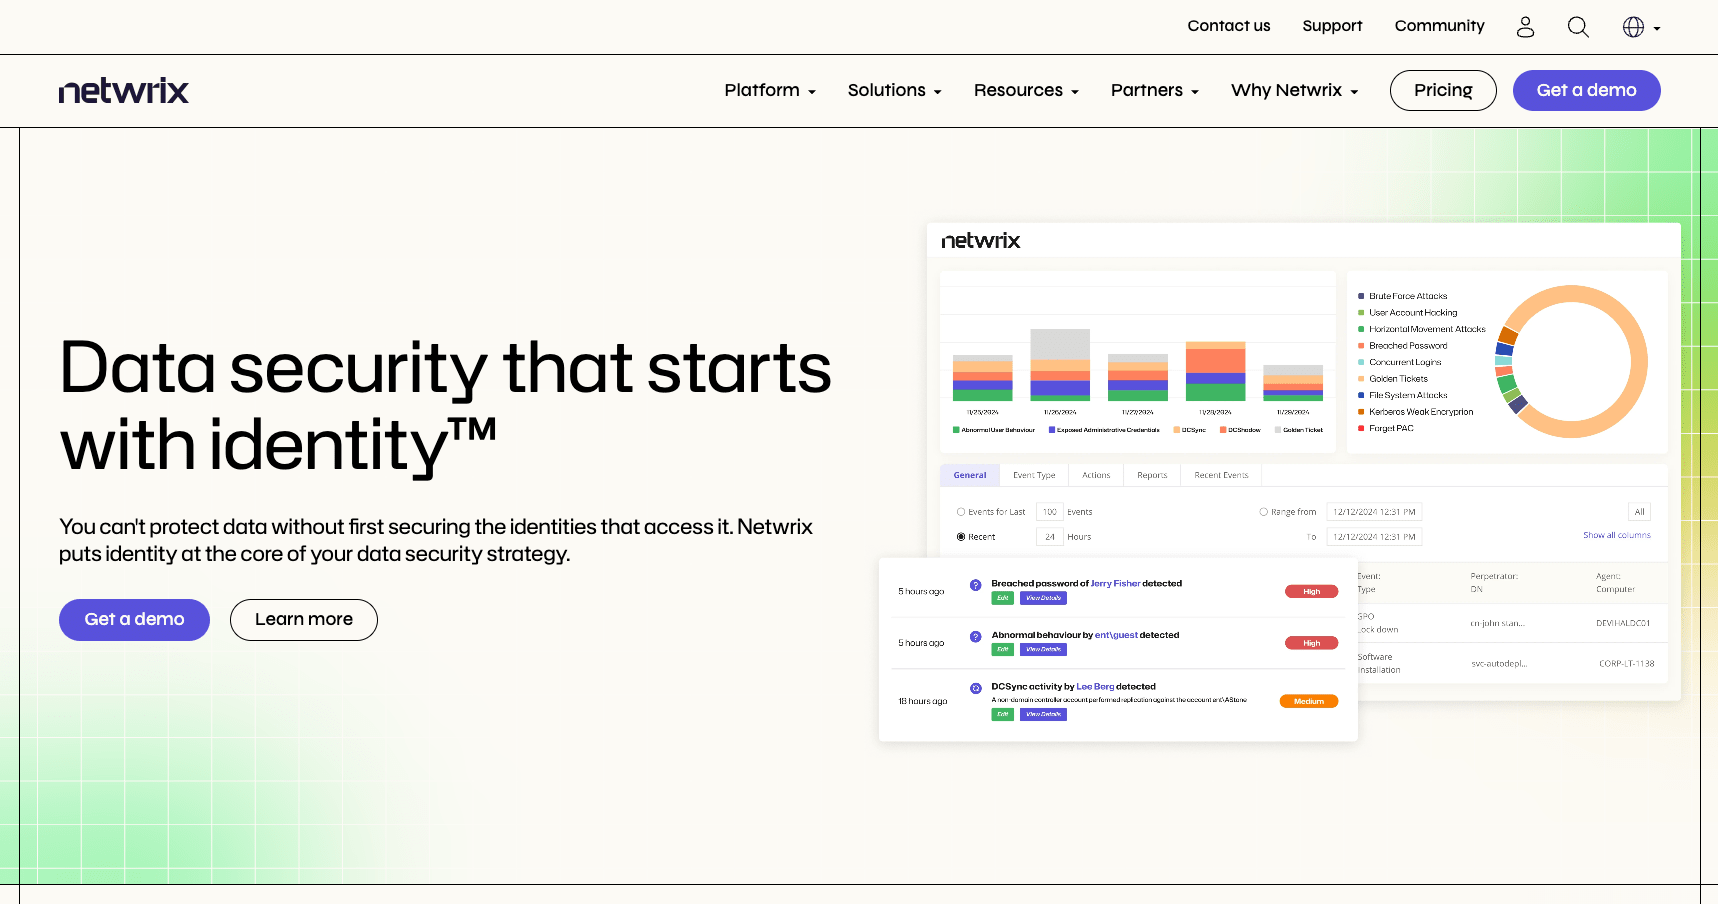This screenshot has height=904, width=1718.
Task: Click Show all columns link
Action: coord(1616,535)
